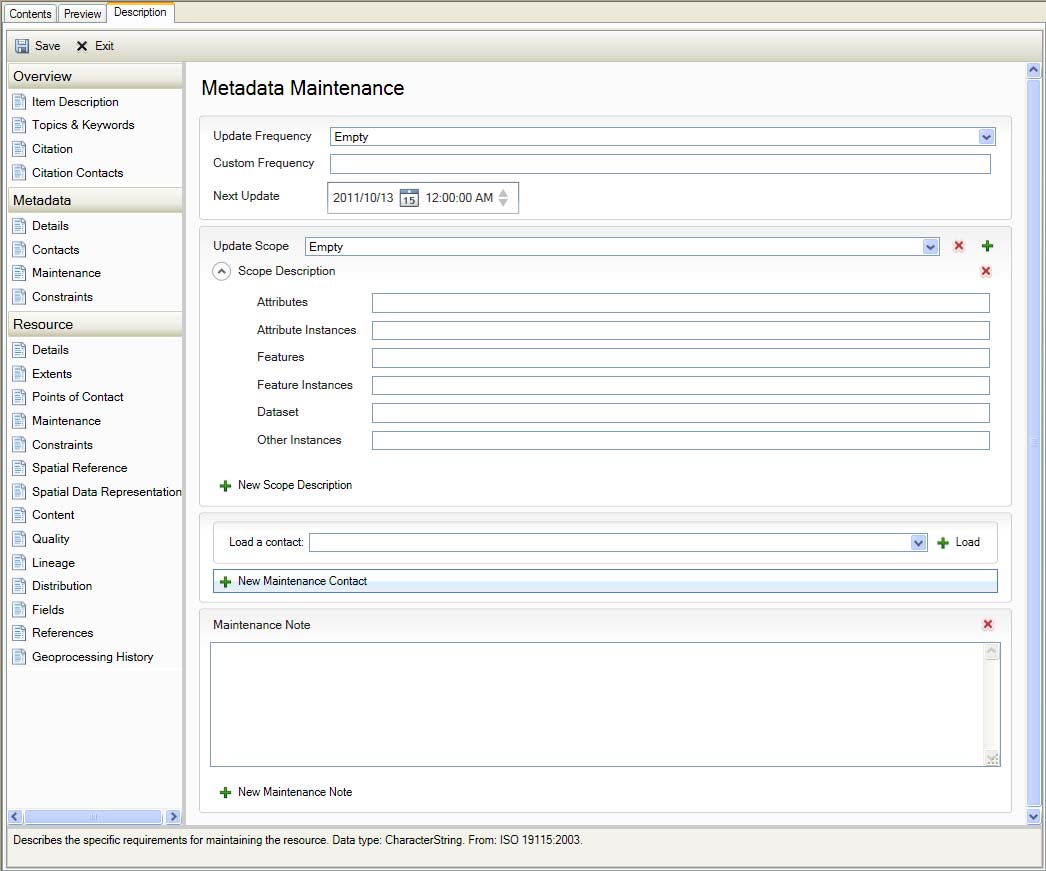Add another Update Scope with green plus

tap(987, 246)
